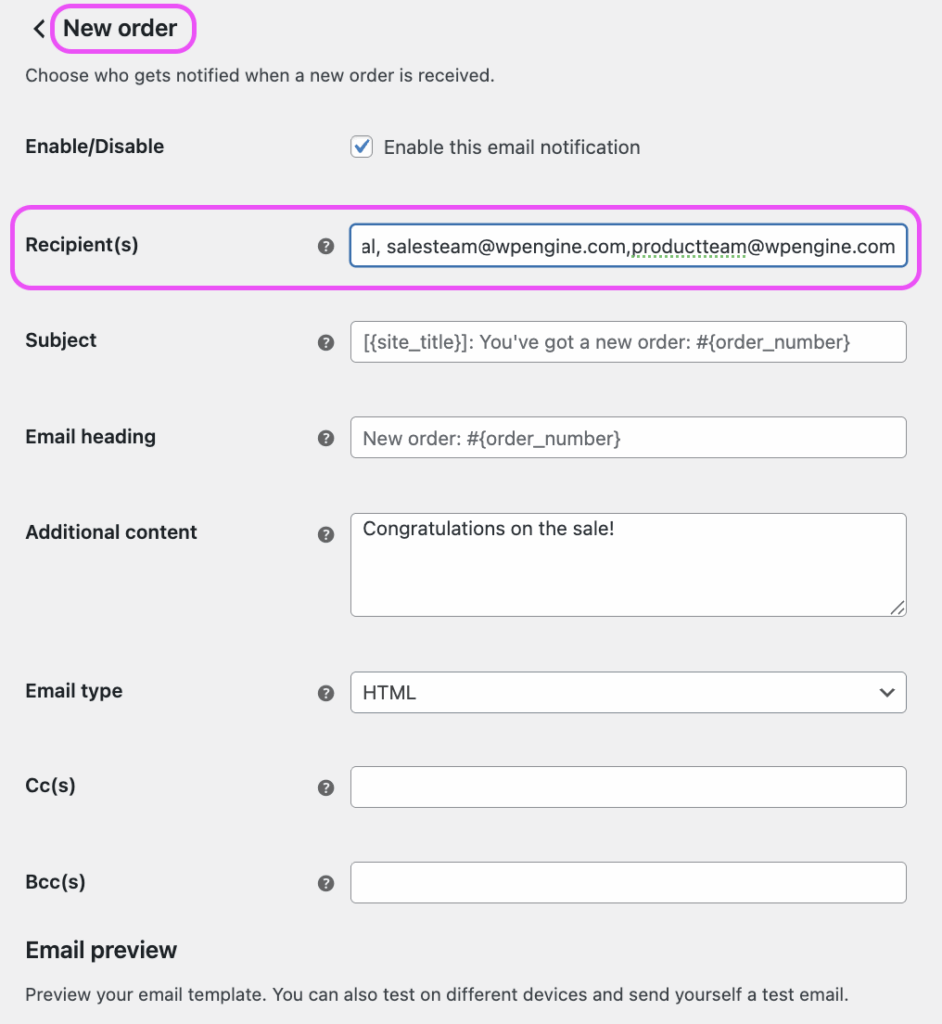Click the Bcc(s) help tooltip icon
The width and height of the screenshot is (942, 1024).
click(x=325, y=883)
